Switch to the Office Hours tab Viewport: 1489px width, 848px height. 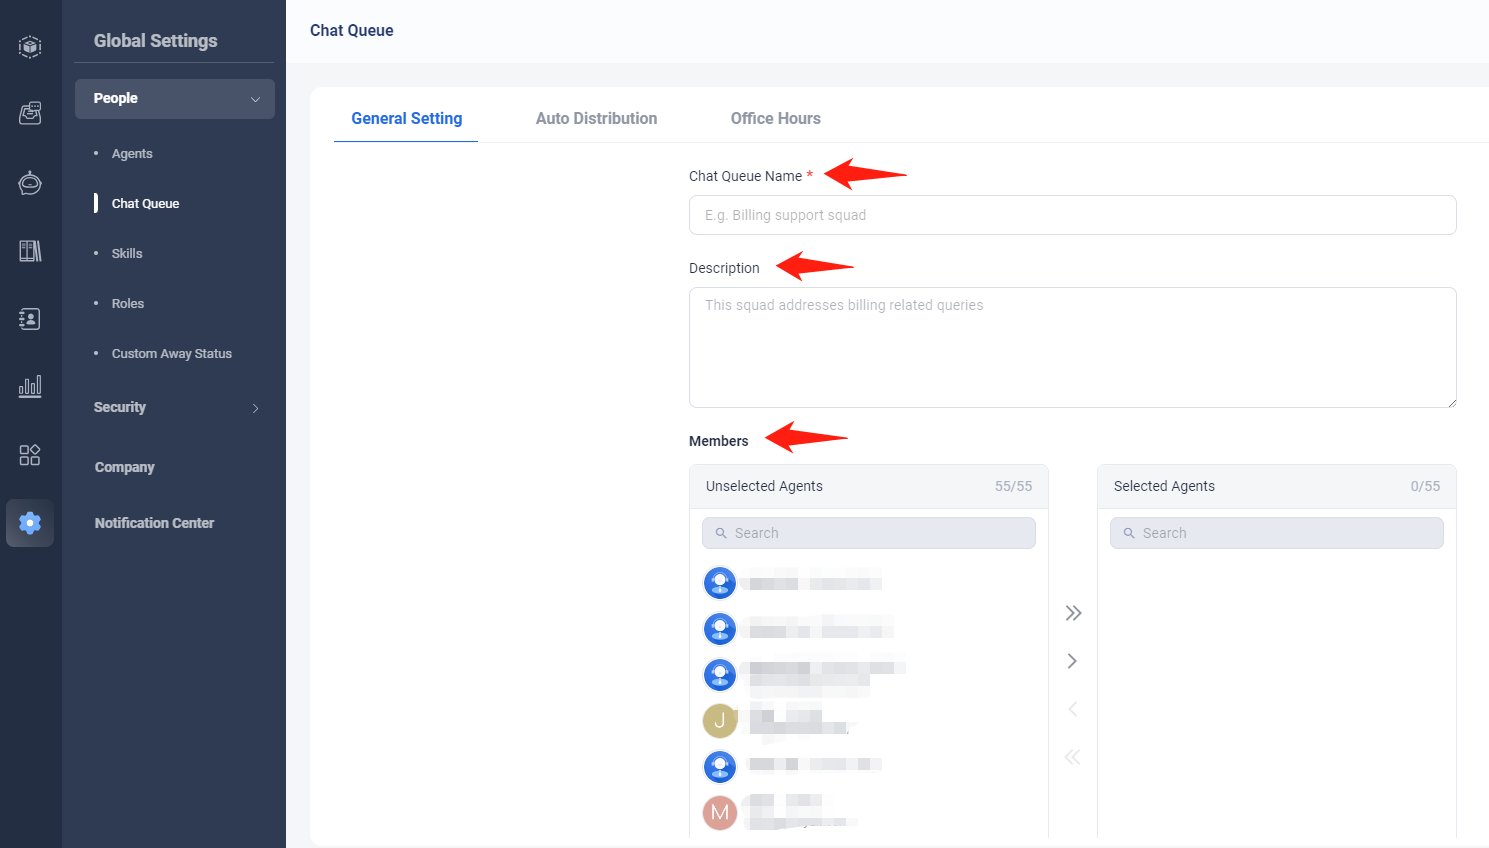(775, 118)
